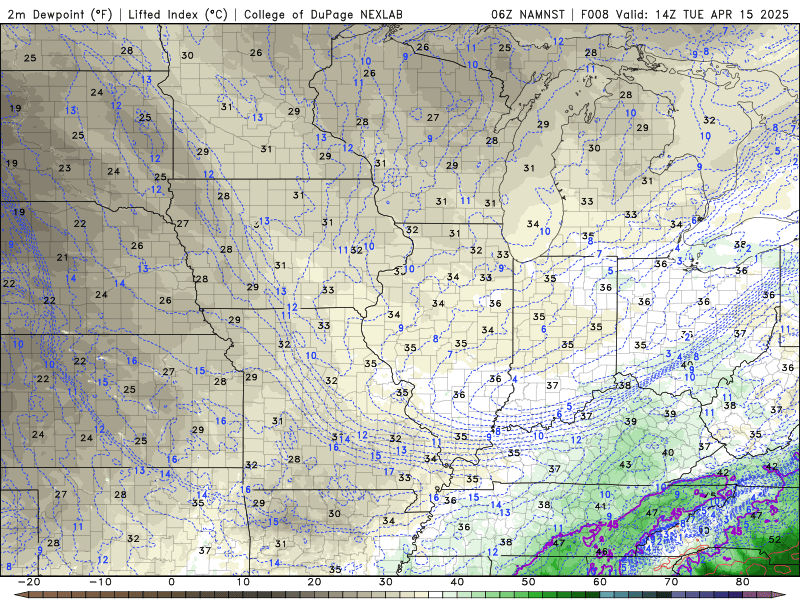Viewport: 800px width, 600px height.
Task: Click the '70' label under the color scale
Action: click(671, 582)
